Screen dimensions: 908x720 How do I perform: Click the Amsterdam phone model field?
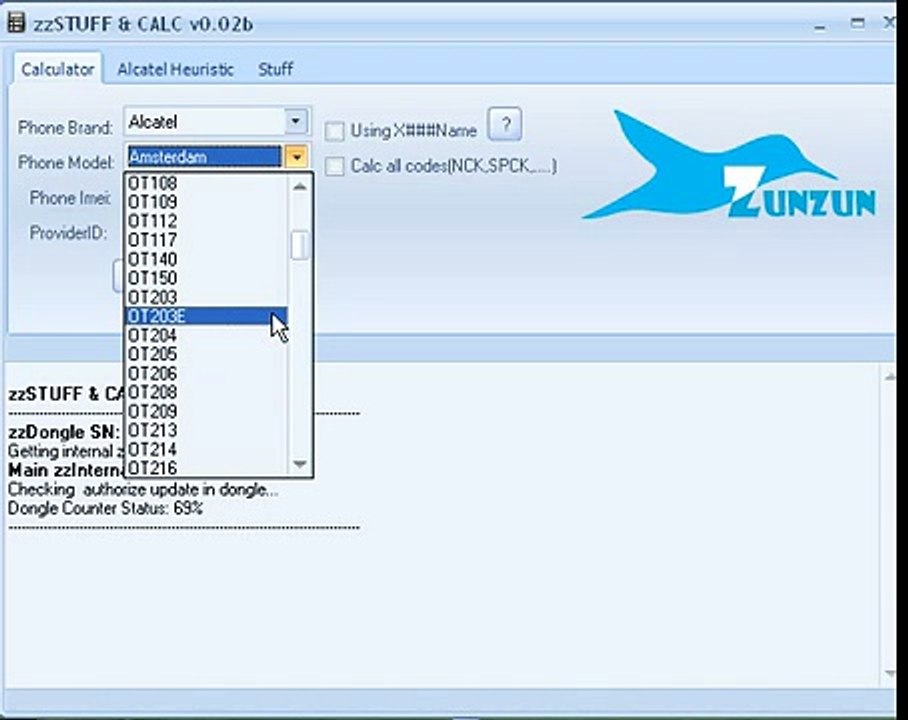205,157
